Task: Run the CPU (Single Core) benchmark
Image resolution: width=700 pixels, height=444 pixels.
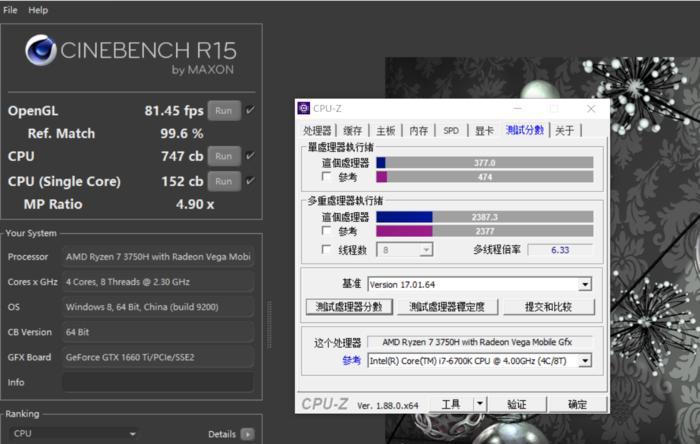Action: coord(224,181)
